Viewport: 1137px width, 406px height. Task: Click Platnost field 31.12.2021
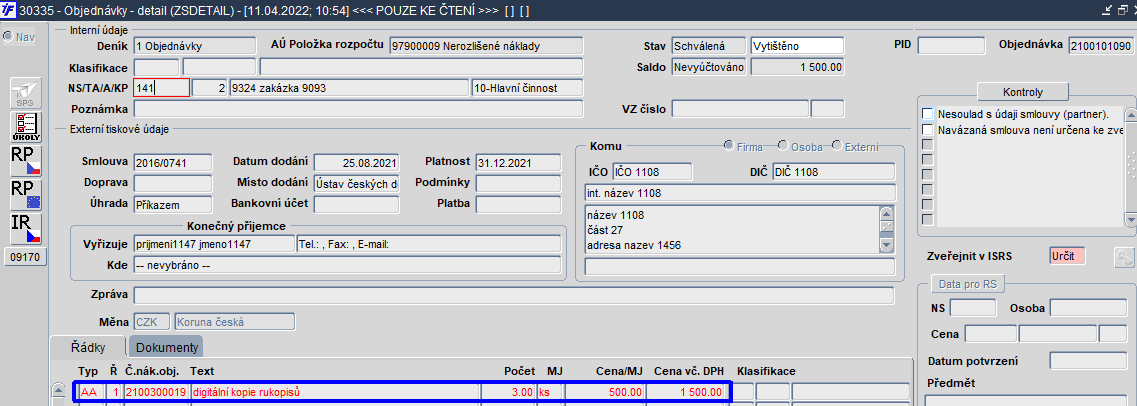pyautogui.click(x=518, y=162)
